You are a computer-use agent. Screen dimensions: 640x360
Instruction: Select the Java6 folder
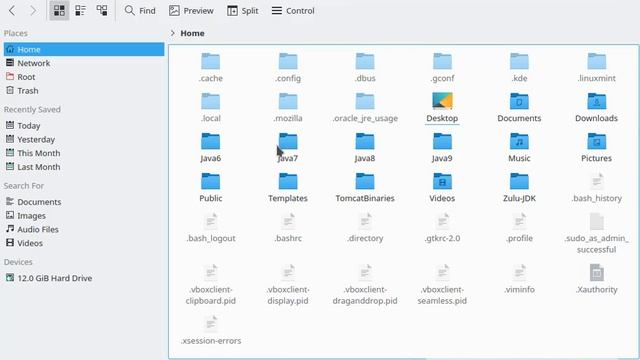(x=211, y=147)
